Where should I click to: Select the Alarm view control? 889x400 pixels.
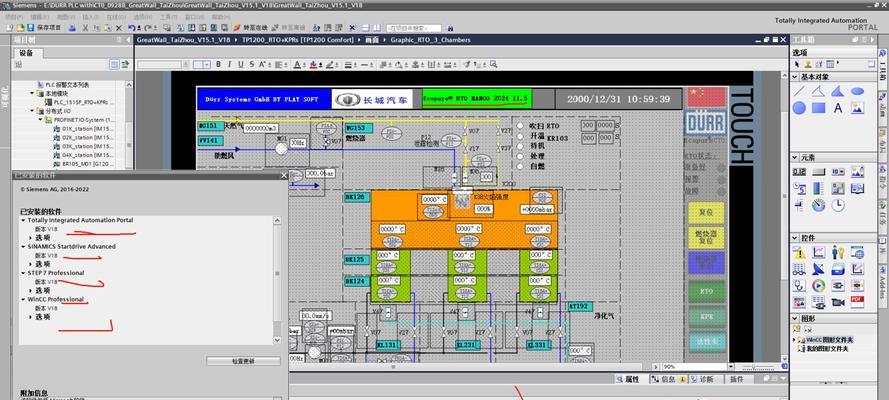pos(799,253)
